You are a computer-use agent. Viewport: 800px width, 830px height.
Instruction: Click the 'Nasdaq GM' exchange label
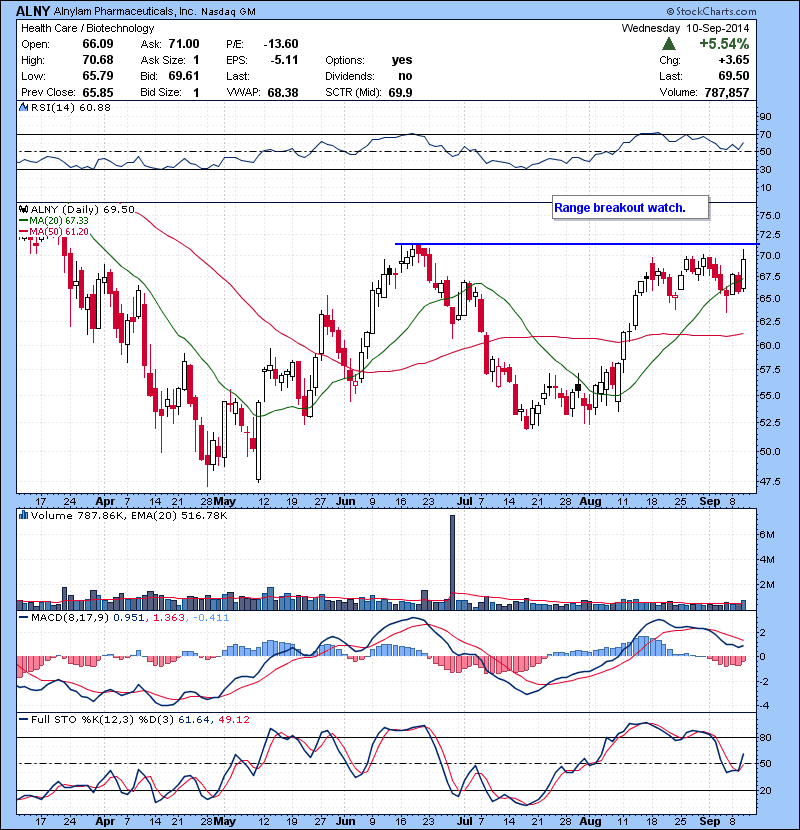(x=229, y=12)
